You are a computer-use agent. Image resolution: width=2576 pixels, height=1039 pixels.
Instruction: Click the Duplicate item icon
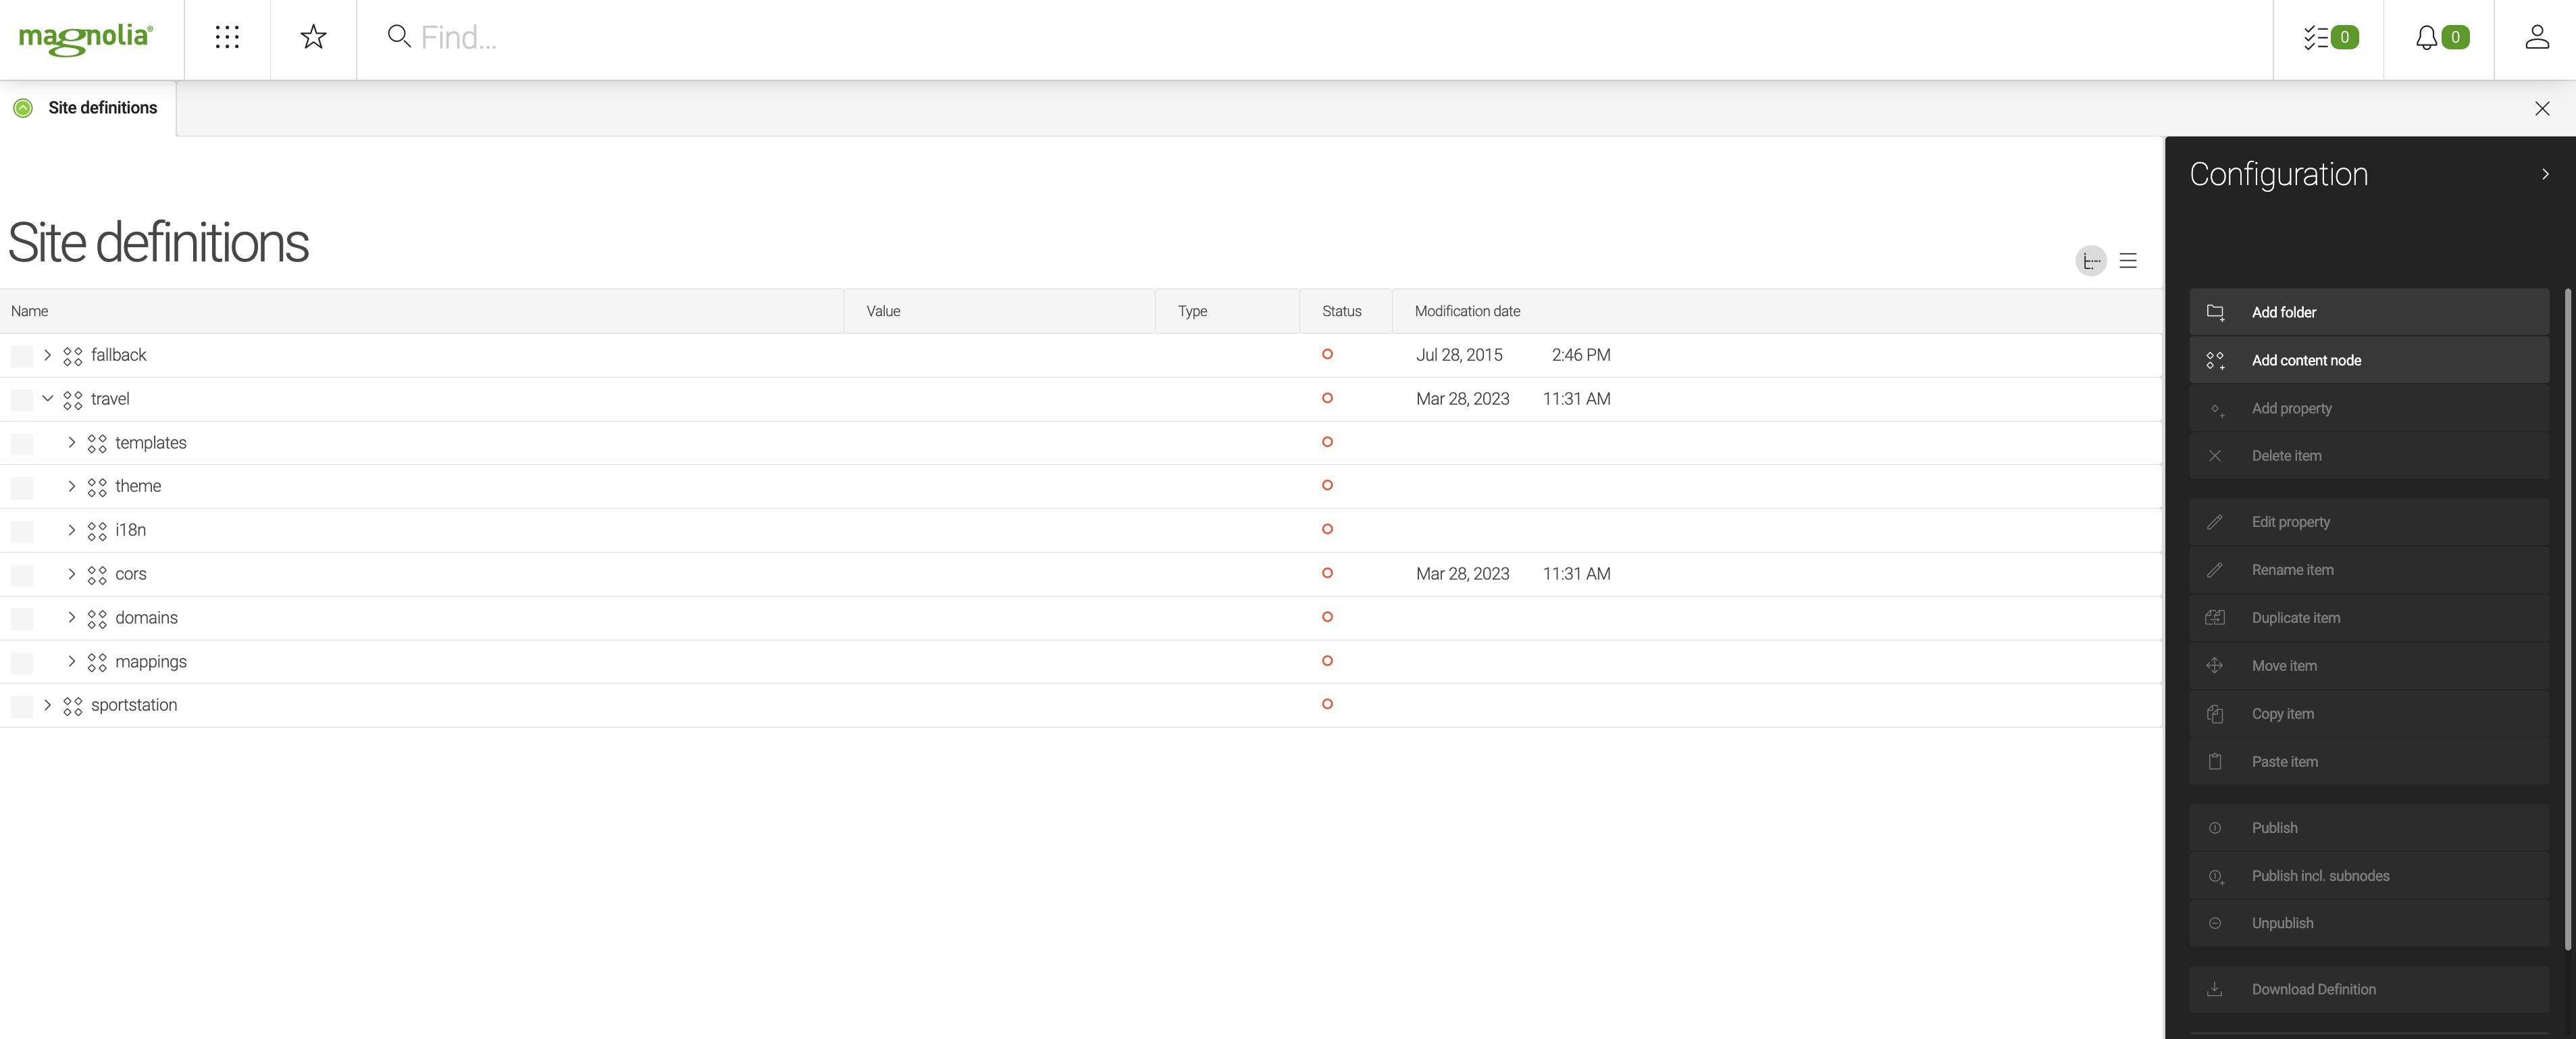[x=2216, y=618]
